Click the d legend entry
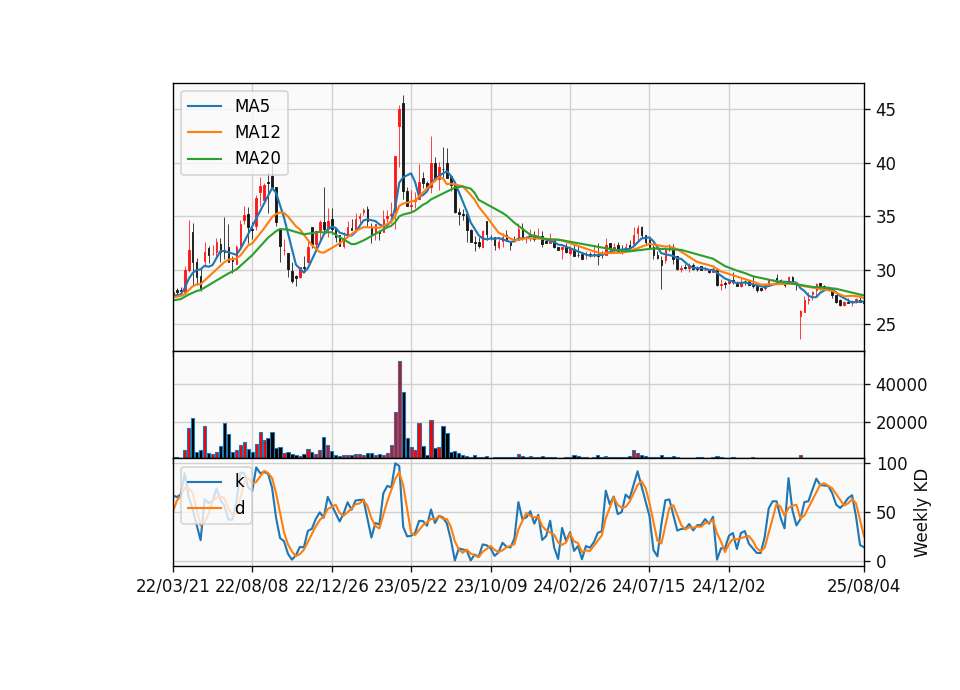The image size is (960, 690). click(239, 508)
